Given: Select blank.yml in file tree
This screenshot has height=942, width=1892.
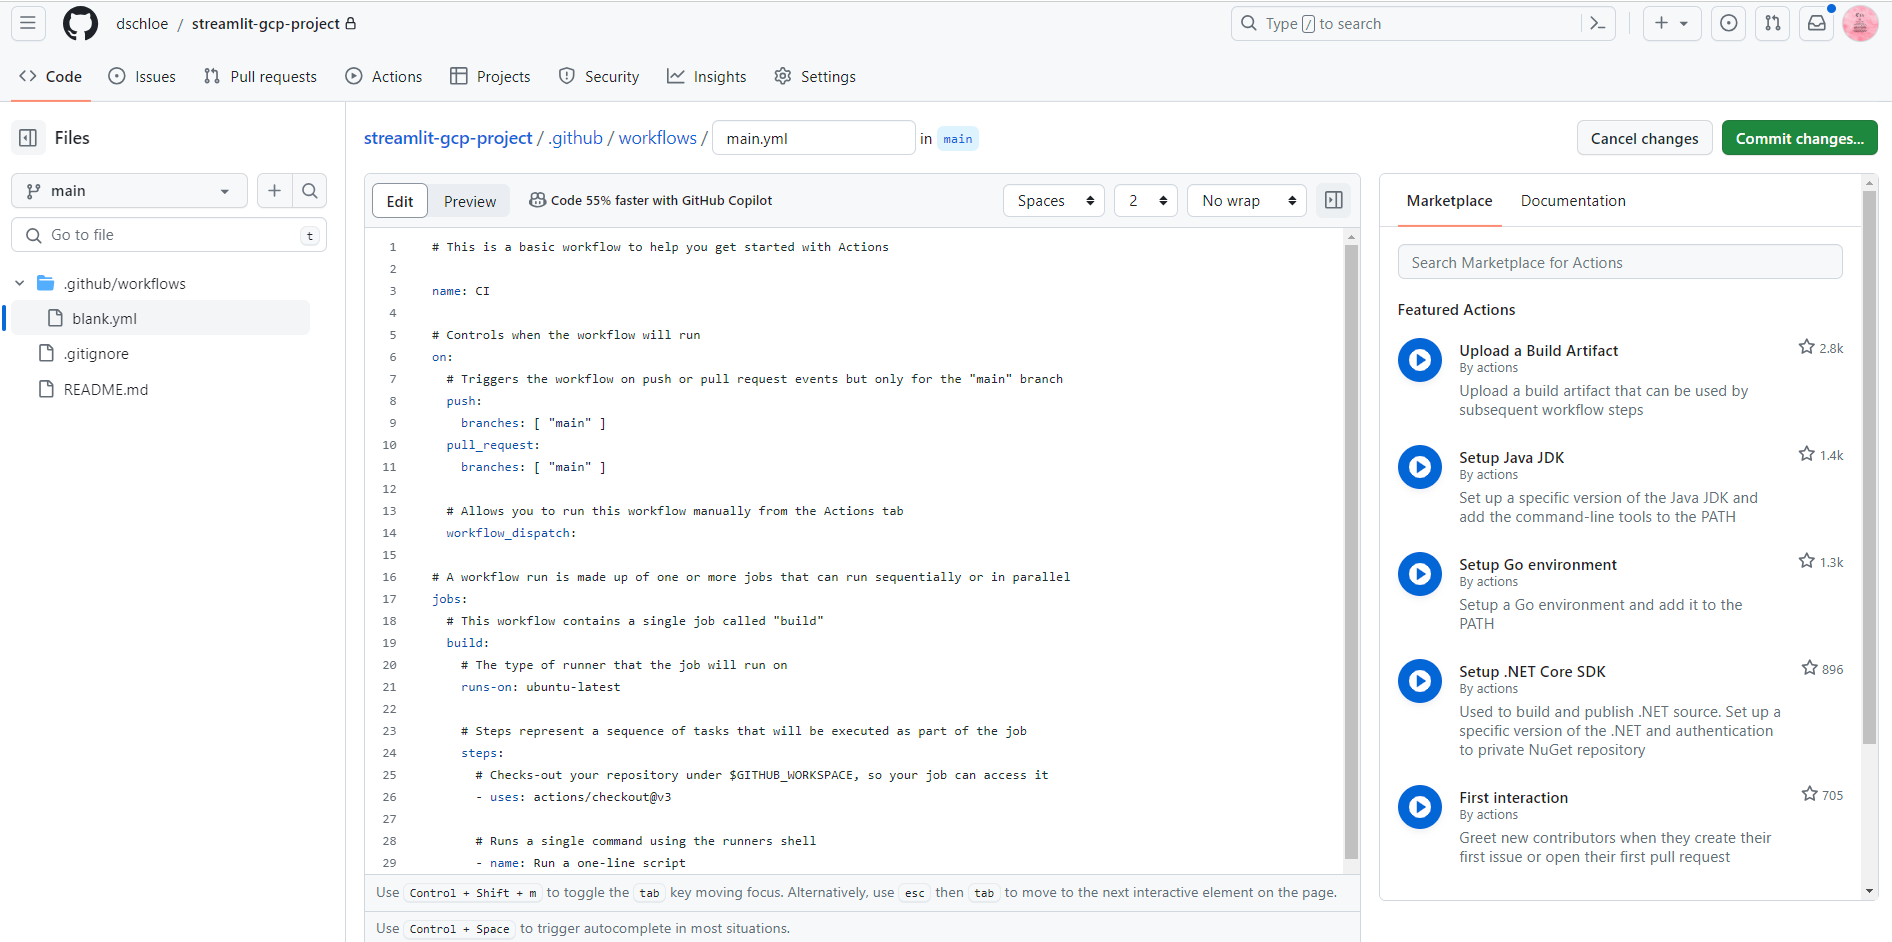Looking at the screenshot, I should [160, 318].
